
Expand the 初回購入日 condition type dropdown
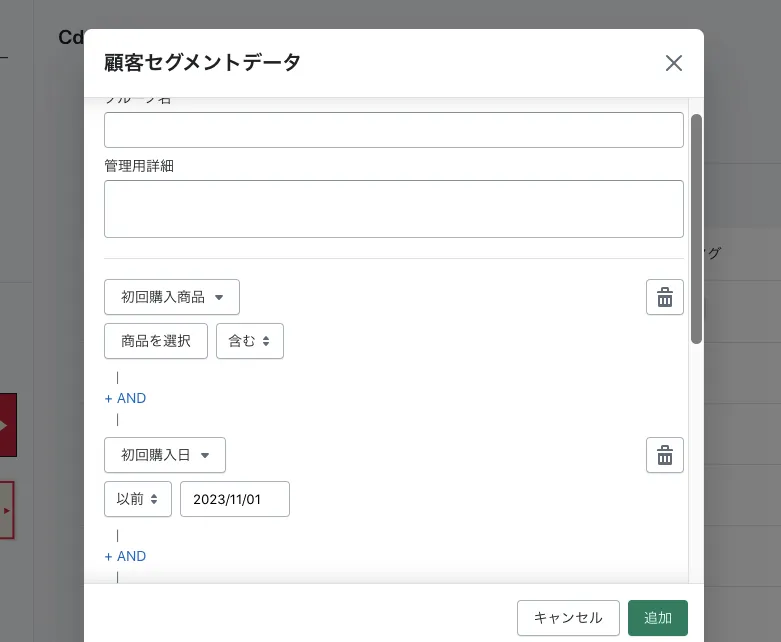coord(165,455)
